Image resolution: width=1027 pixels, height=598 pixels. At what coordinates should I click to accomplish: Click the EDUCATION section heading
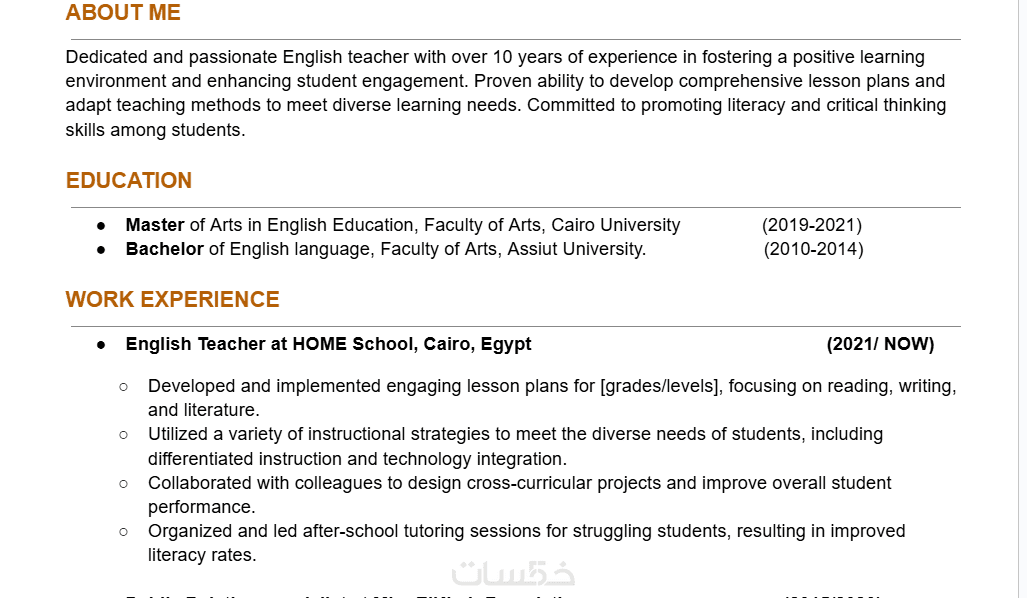point(129,181)
